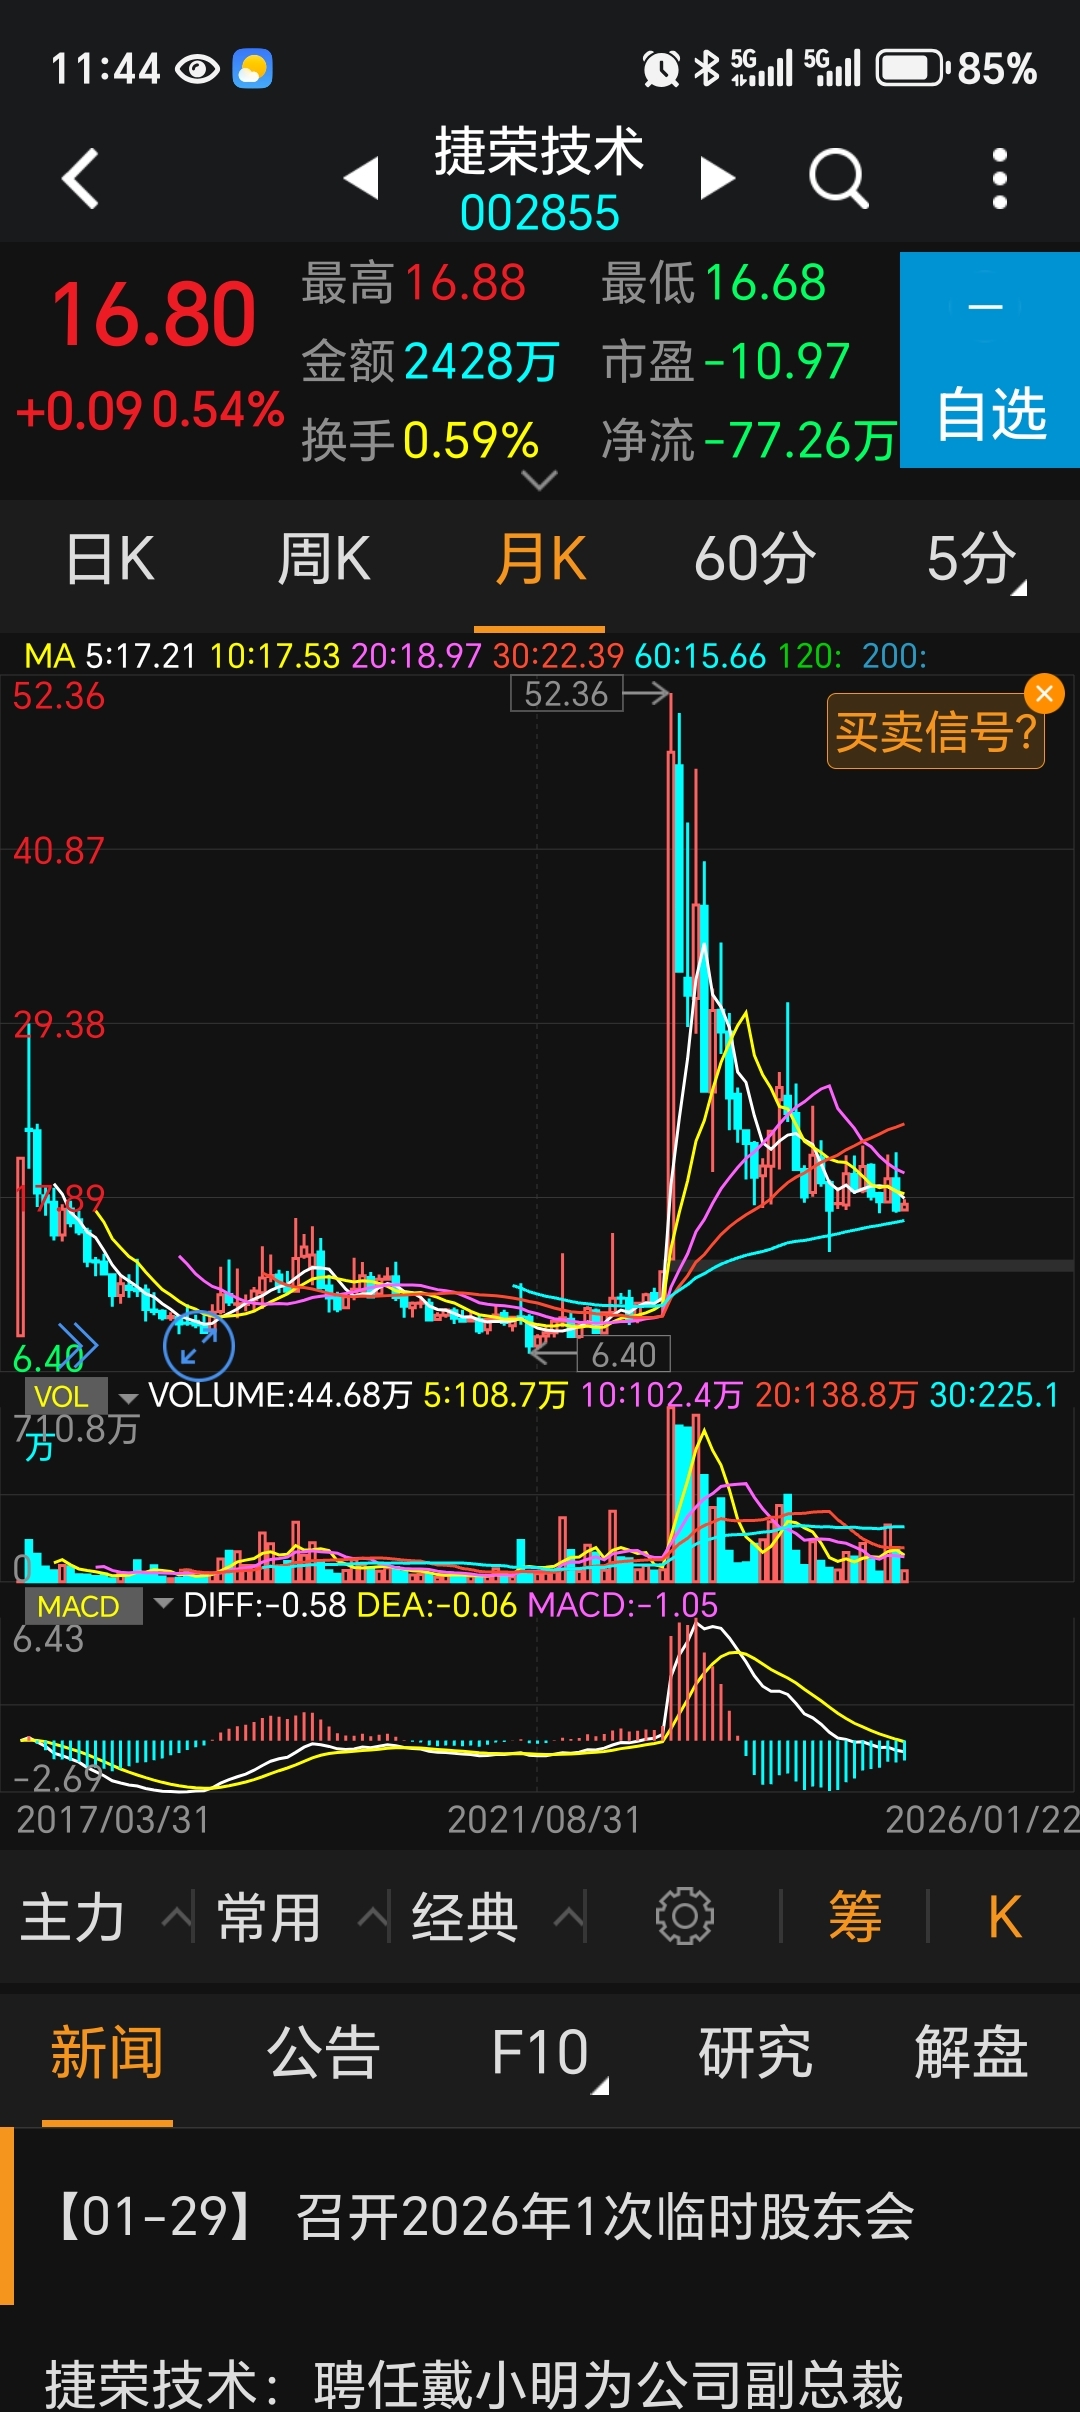Tap the back arrow icon
This screenshot has height=2412, width=1080.
coord(81,179)
